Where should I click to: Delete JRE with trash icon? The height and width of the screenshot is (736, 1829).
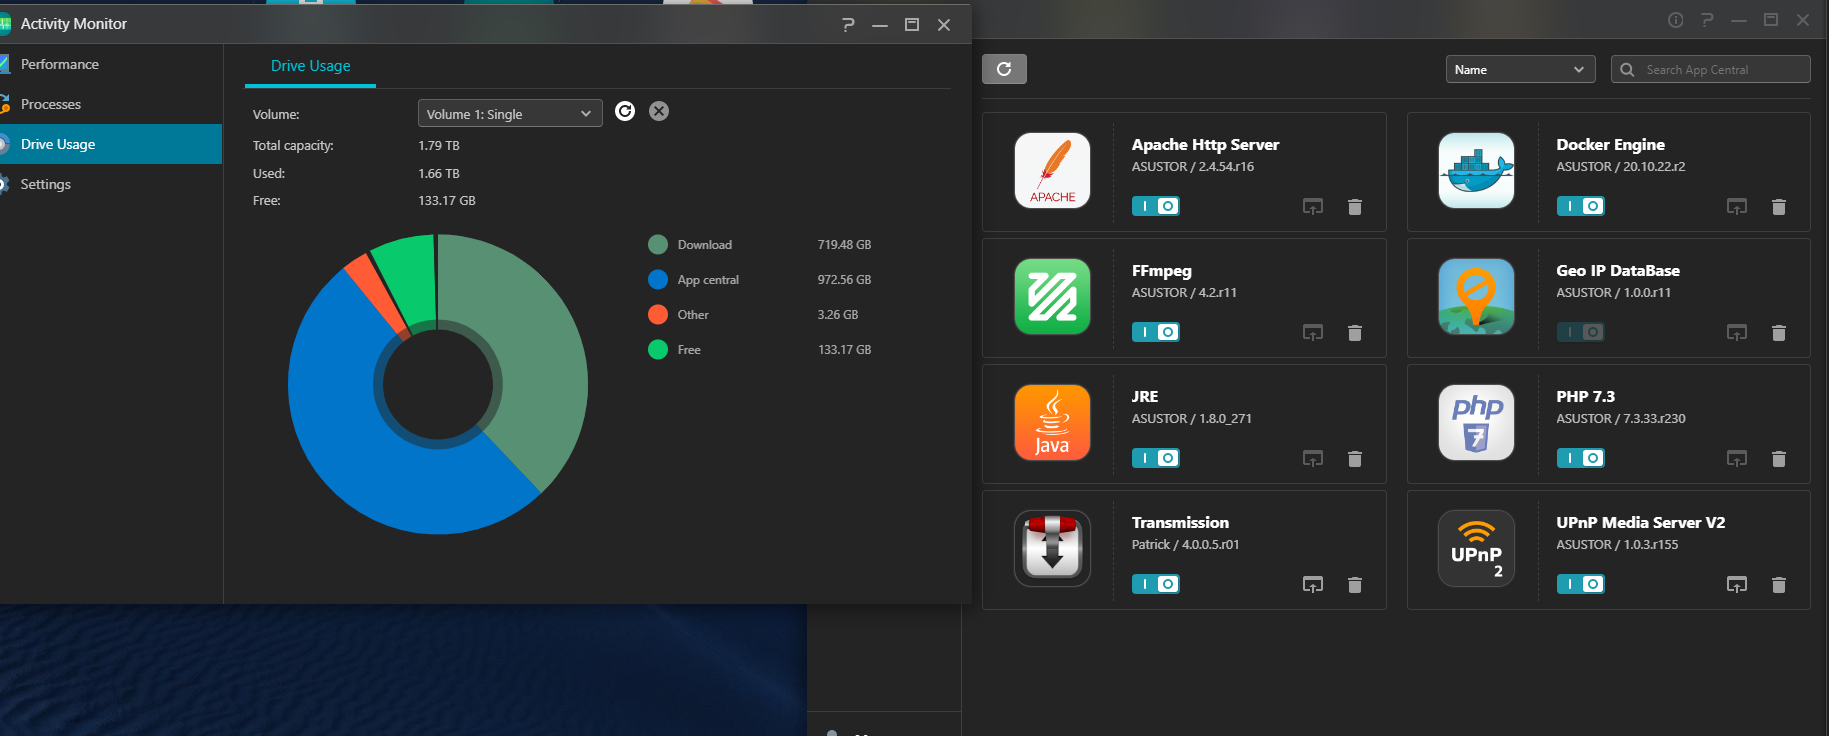[x=1355, y=459]
